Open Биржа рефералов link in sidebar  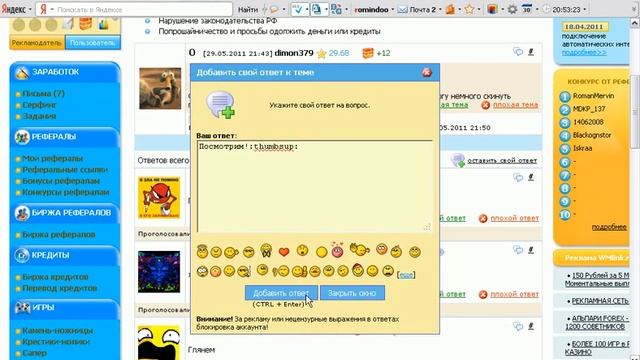tap(59, 235)
